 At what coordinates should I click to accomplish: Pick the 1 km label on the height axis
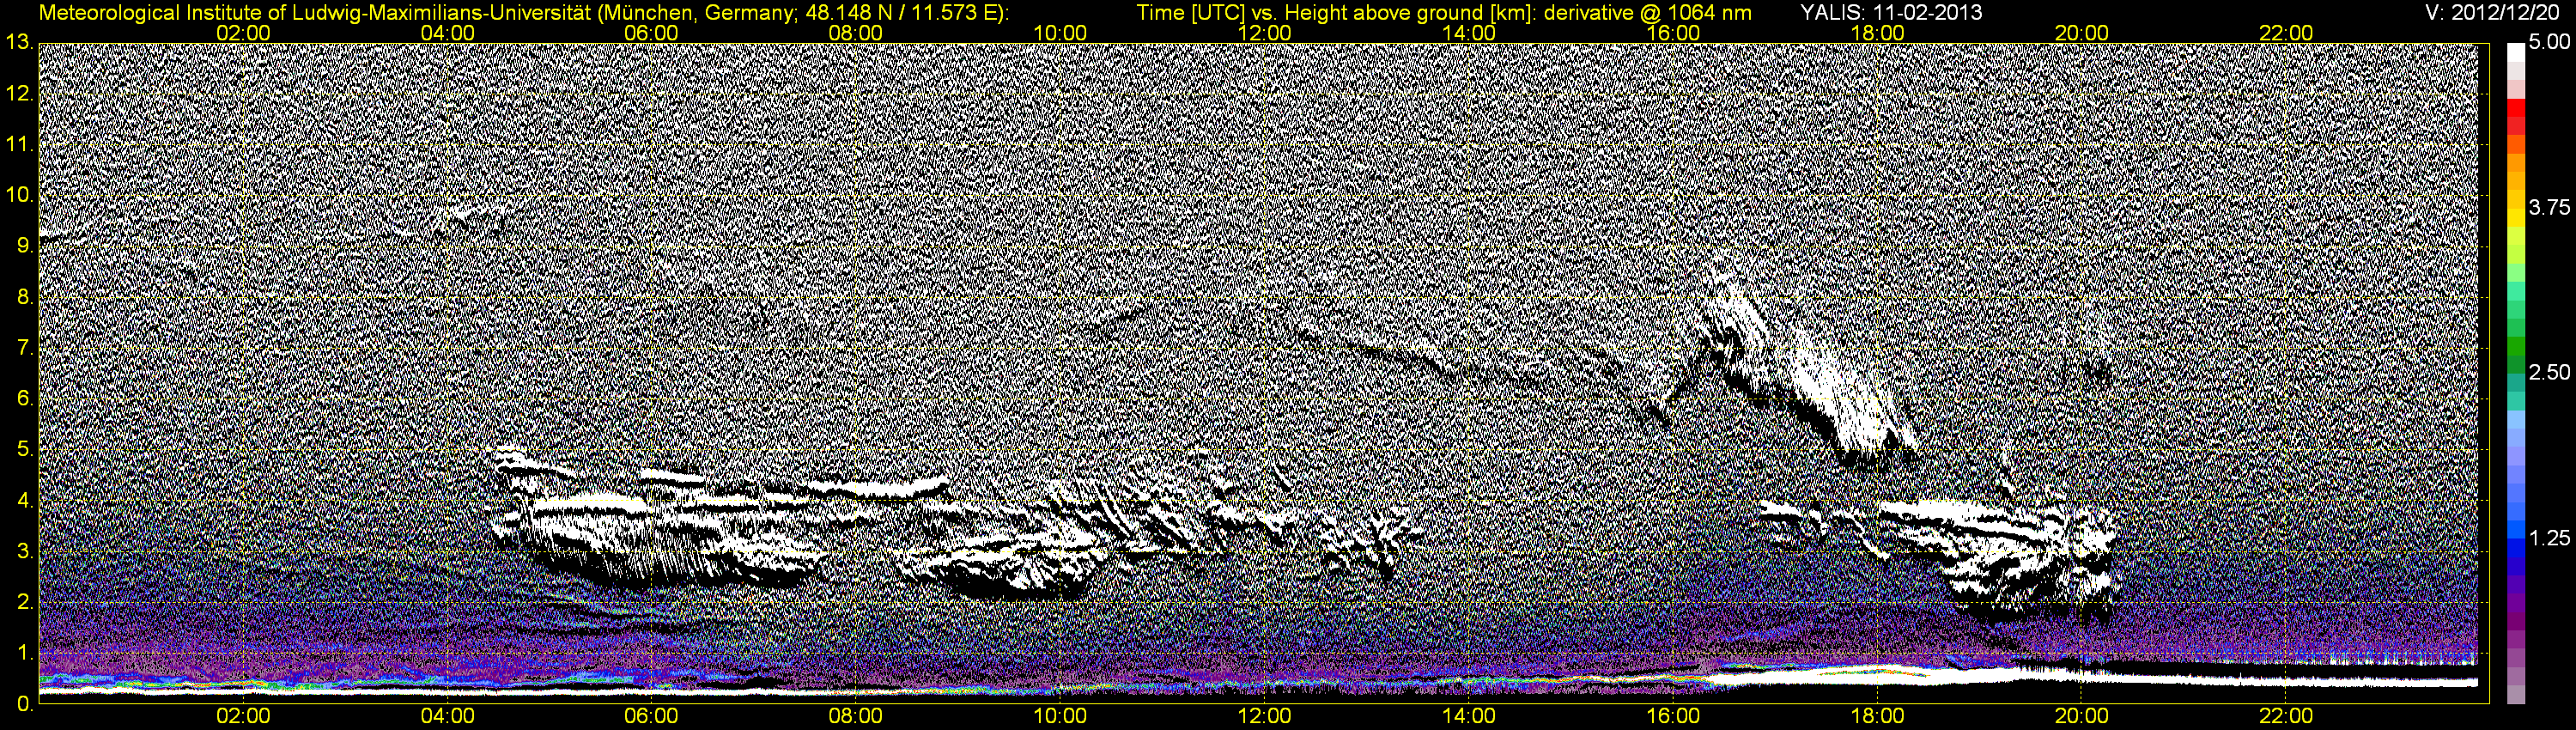[24, 653]
